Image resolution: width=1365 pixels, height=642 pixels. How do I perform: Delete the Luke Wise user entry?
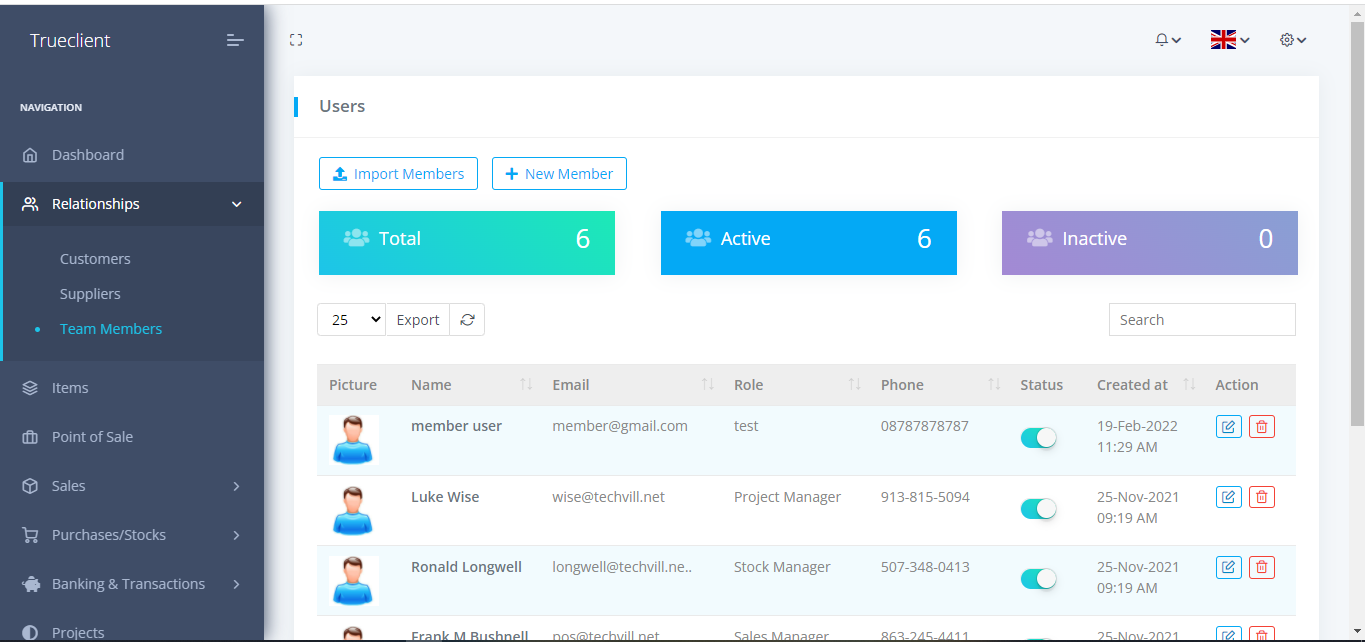pos(1262,497)
